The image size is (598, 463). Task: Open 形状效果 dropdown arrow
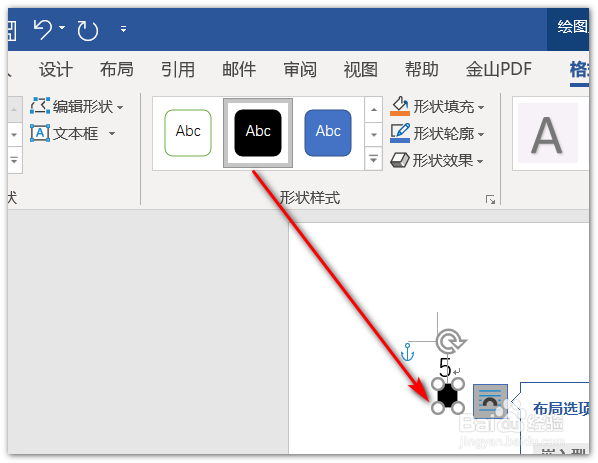(x=480, y=161)
